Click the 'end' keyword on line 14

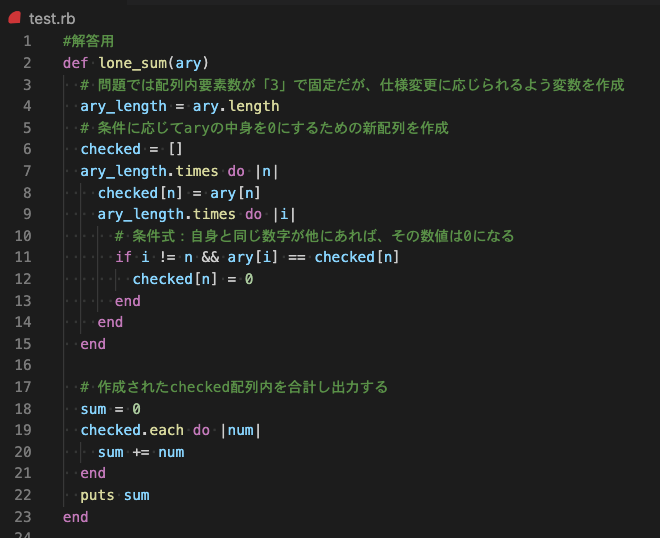coord(110,322)
